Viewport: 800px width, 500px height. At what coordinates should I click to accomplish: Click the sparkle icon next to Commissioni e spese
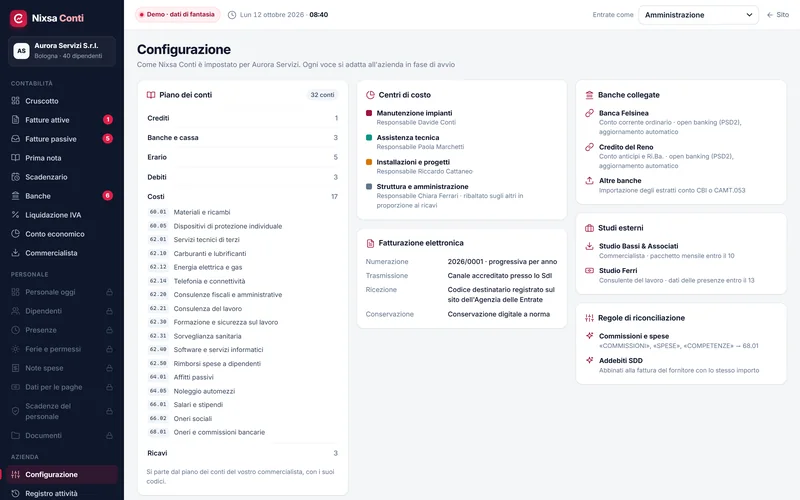pos(589,336)
